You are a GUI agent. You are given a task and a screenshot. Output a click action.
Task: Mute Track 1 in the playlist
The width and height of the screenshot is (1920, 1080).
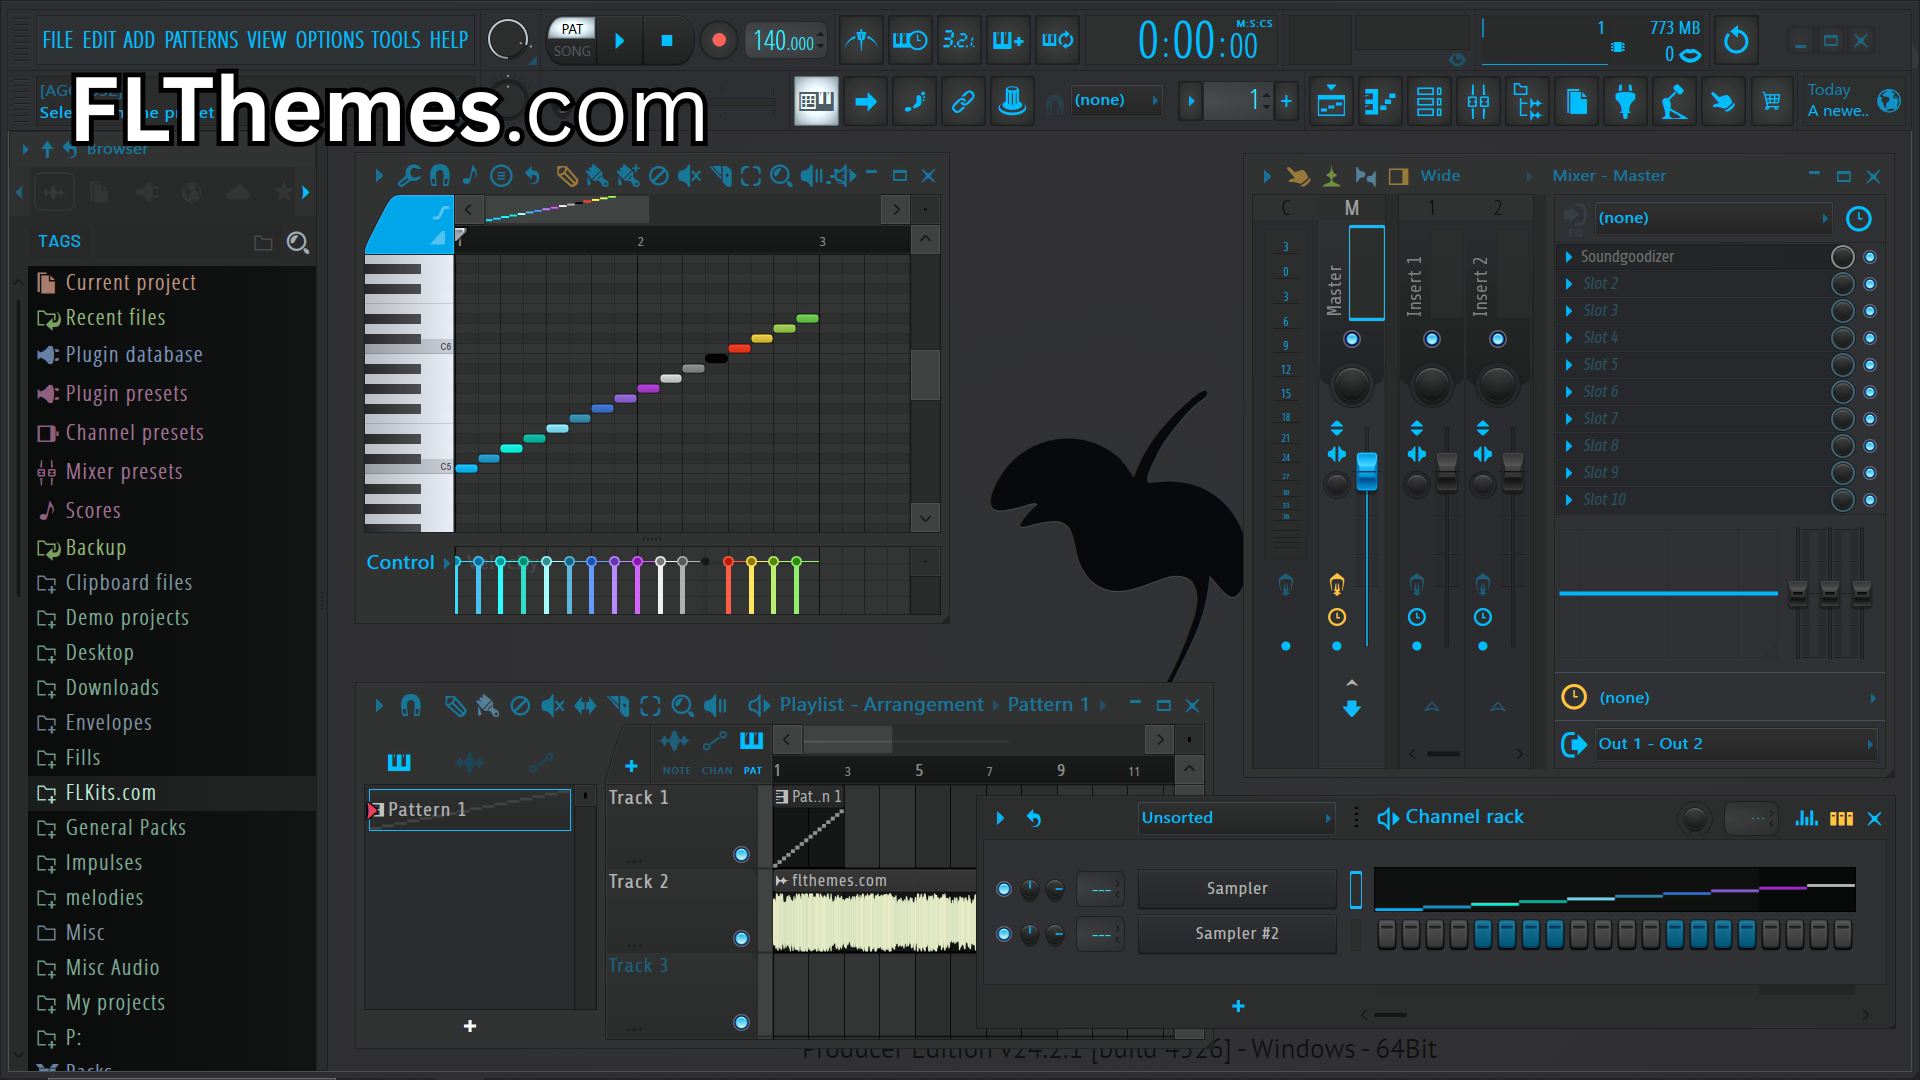click(x=741, y=854)
